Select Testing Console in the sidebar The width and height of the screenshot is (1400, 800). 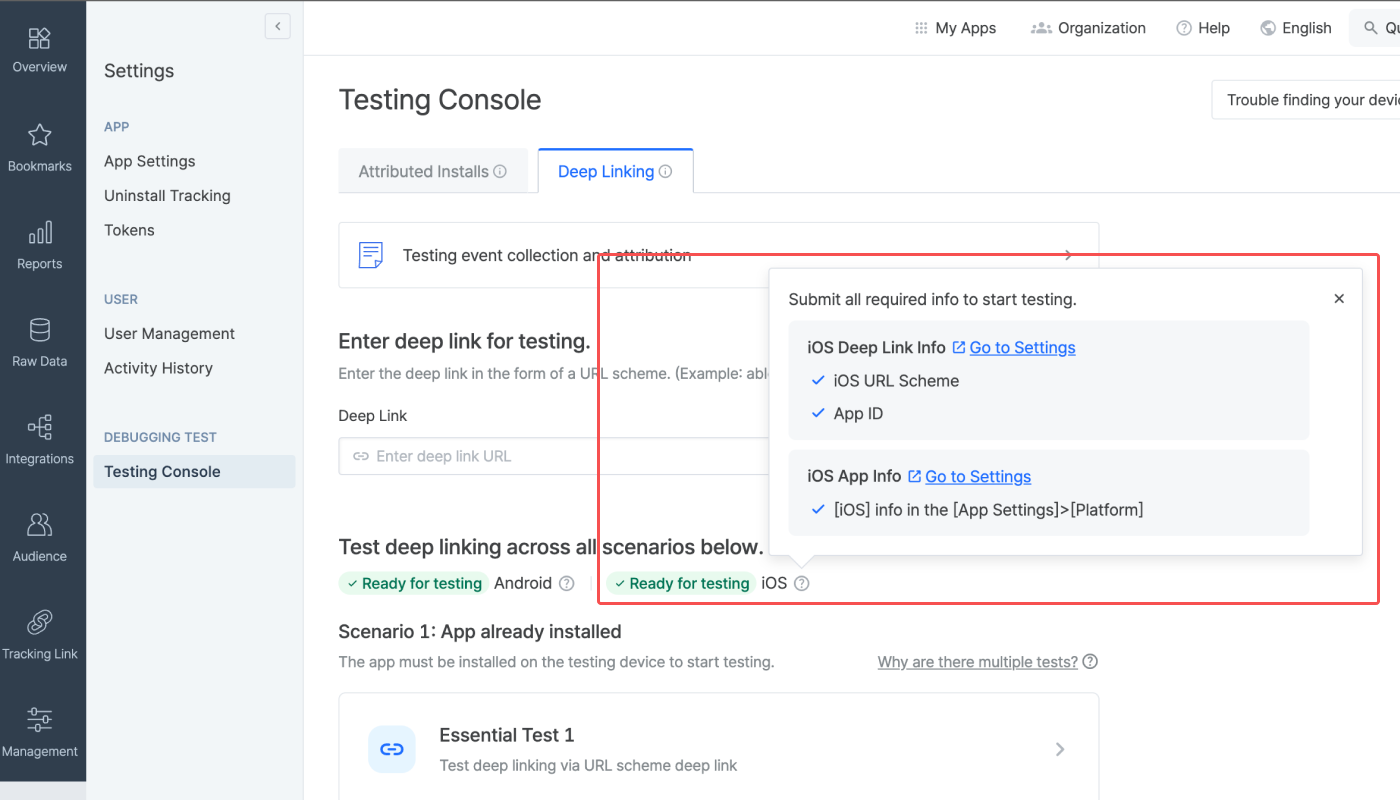click(194, 472)
